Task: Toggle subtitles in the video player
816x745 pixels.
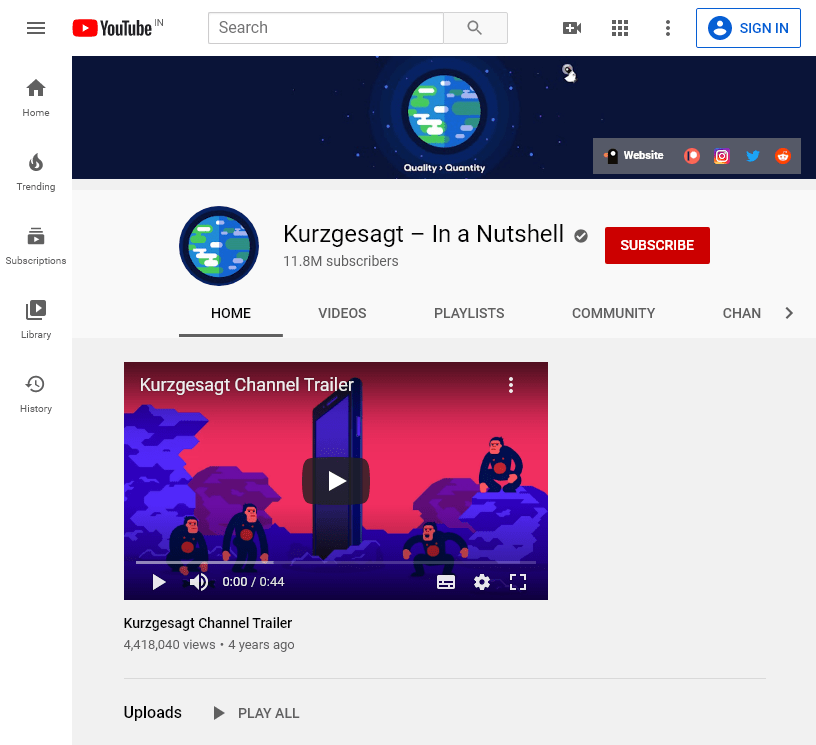Action: (x=445, y=582)
